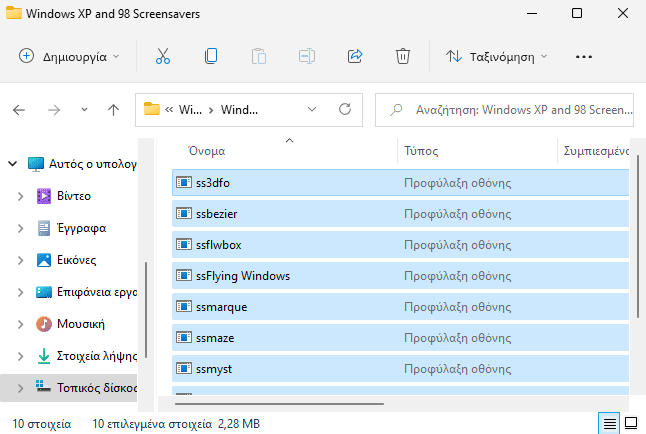Image resolution: width=646 pixels, height=434 pixels.
Task: Go up one folder level arrow
Action: pos(113,110)
